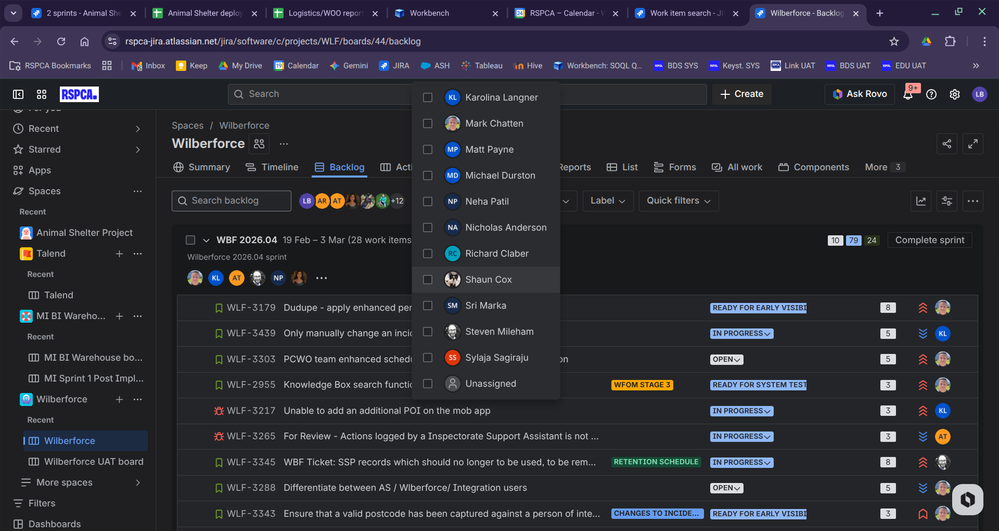This screenshot has height=531, width=999.
Task: Check the Shaun Cox assignee option
Action: click(x=428, y=280)
